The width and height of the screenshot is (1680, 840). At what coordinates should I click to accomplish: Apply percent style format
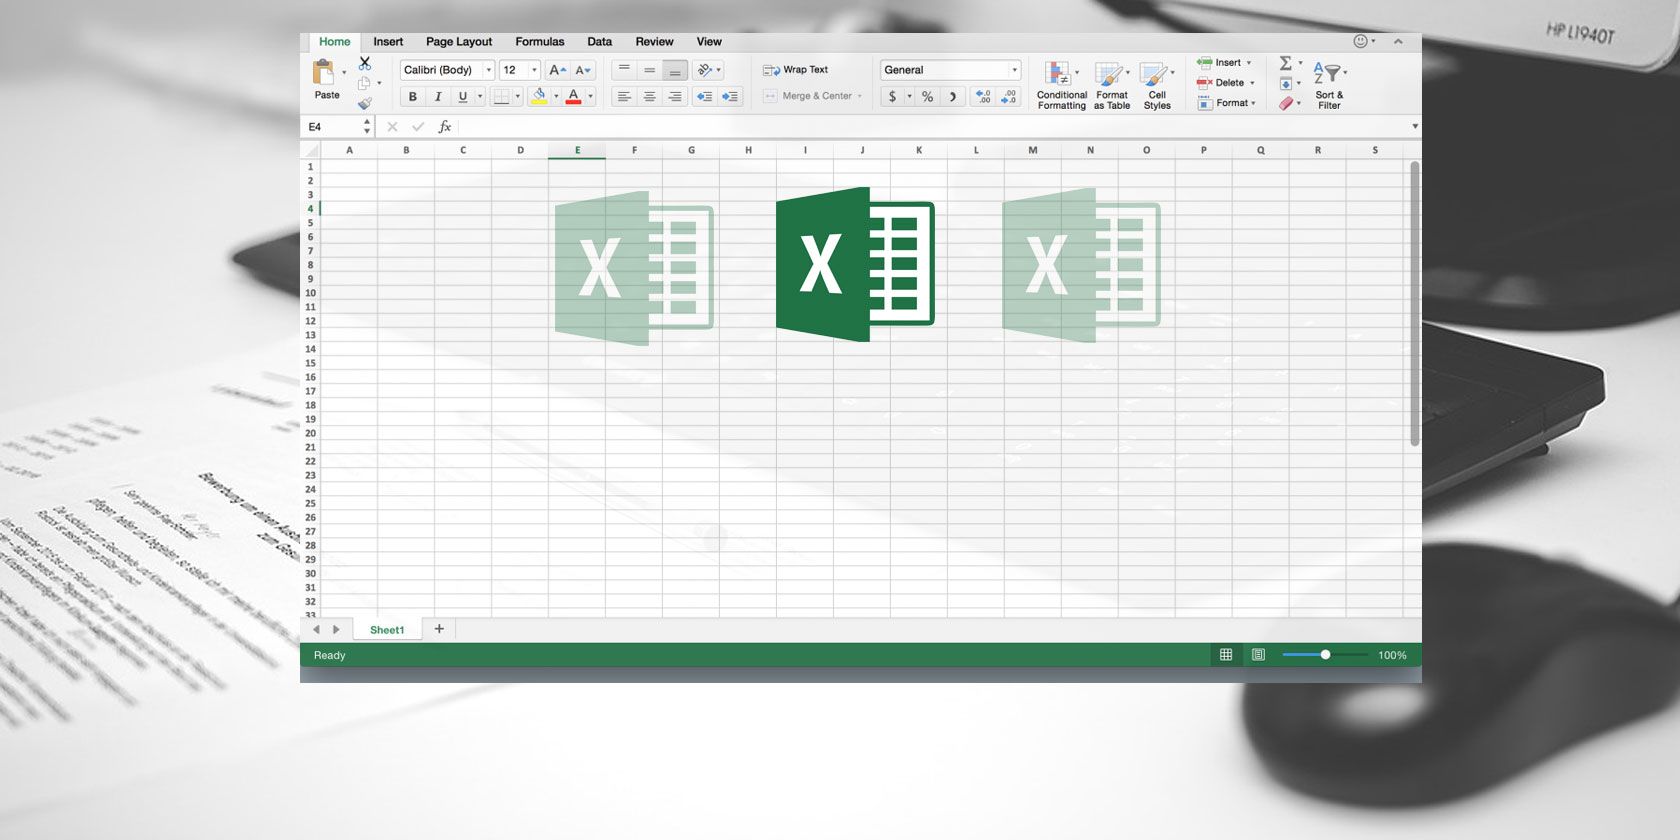(x=928, y=97)
